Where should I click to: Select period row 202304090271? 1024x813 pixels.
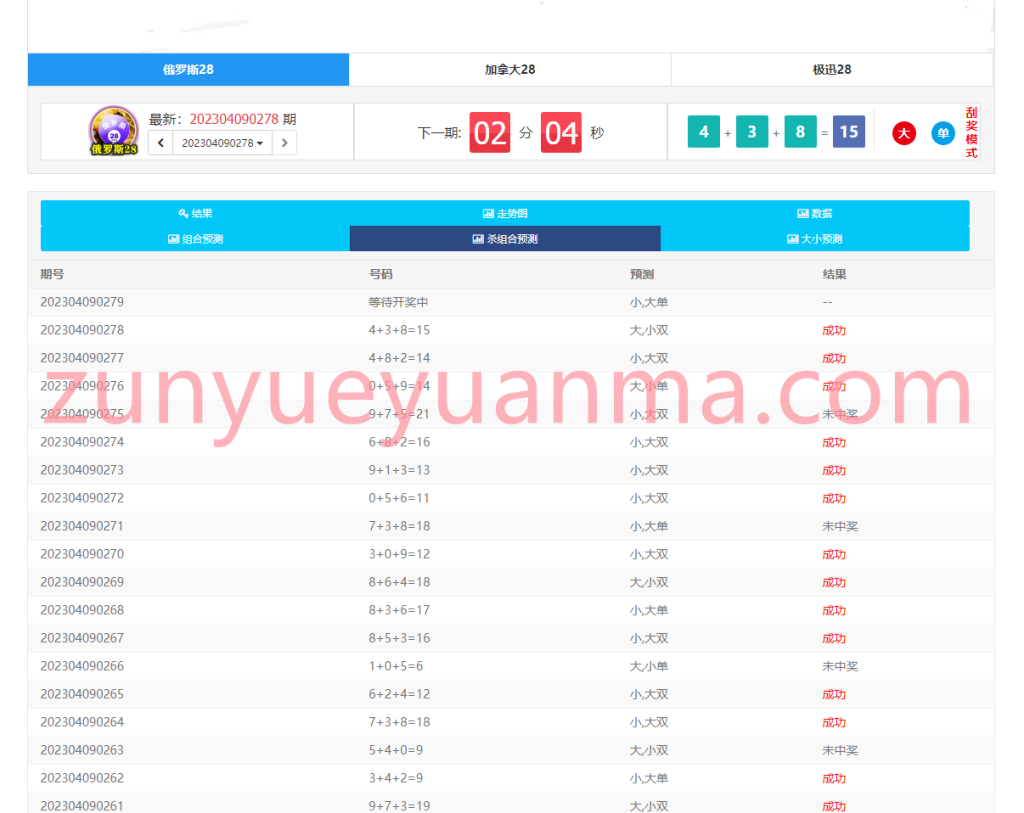[511, 526]
